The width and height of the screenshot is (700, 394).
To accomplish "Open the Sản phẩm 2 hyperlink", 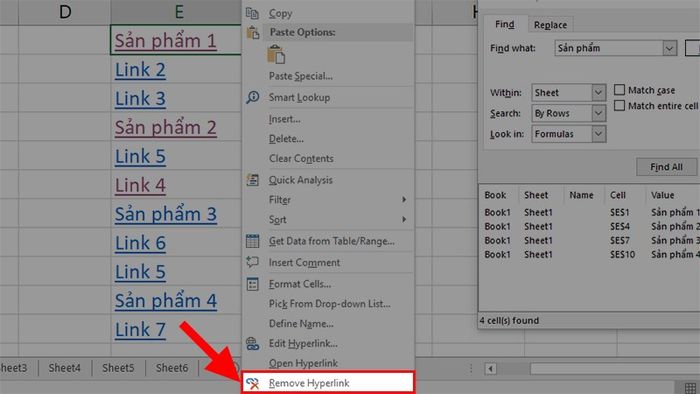I will point(166,127).
